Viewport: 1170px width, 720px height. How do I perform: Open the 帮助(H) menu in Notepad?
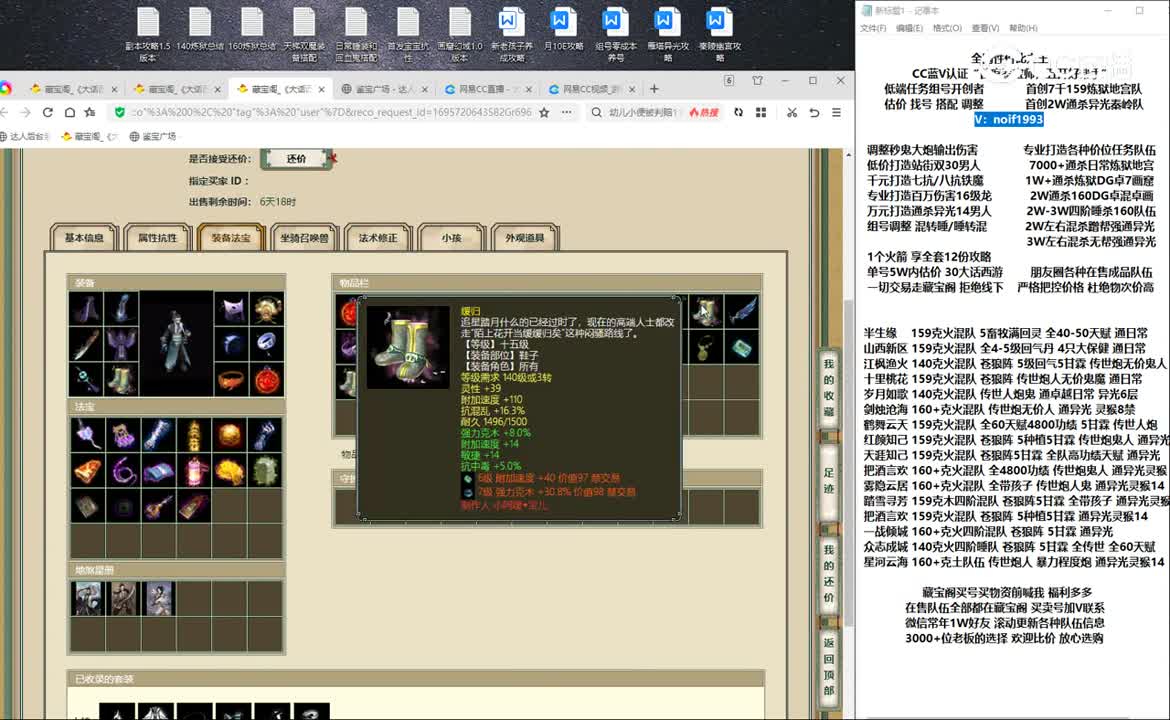point(1023,28)
